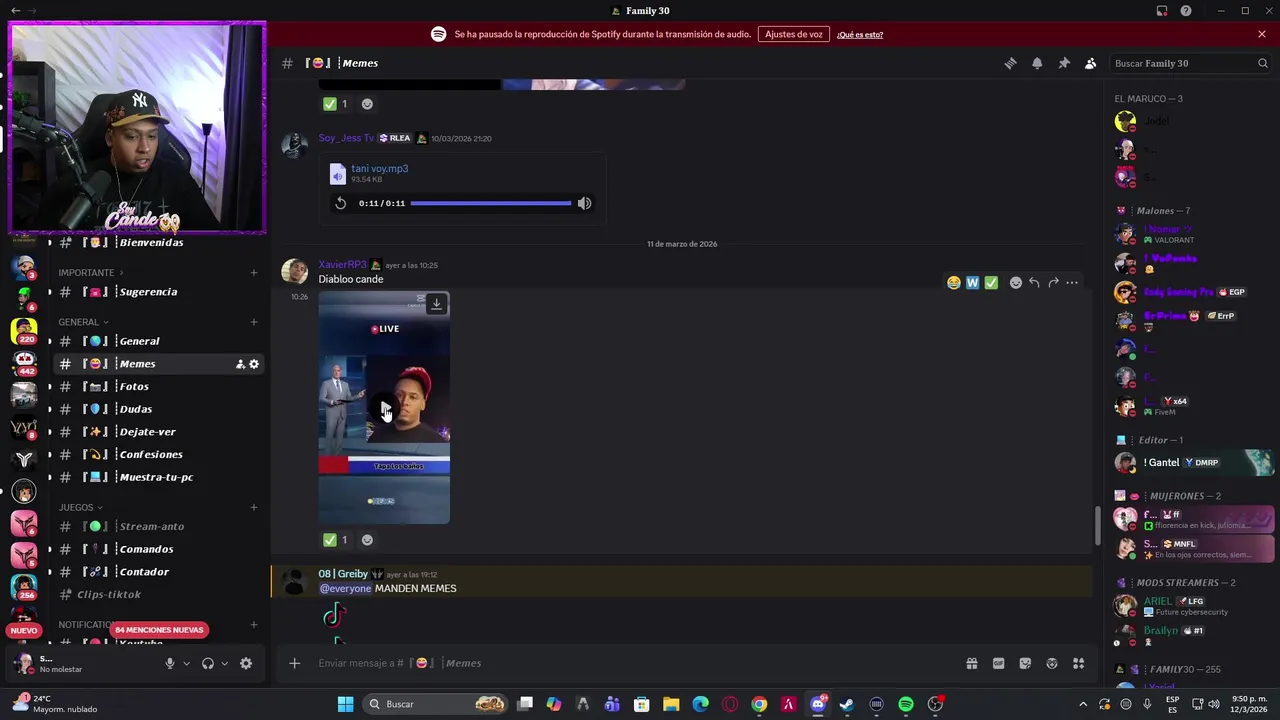This screenshot has height=720, width=1280.
Task: React with laughing emoji quick reaction
Action: click(x=954, y=283)
